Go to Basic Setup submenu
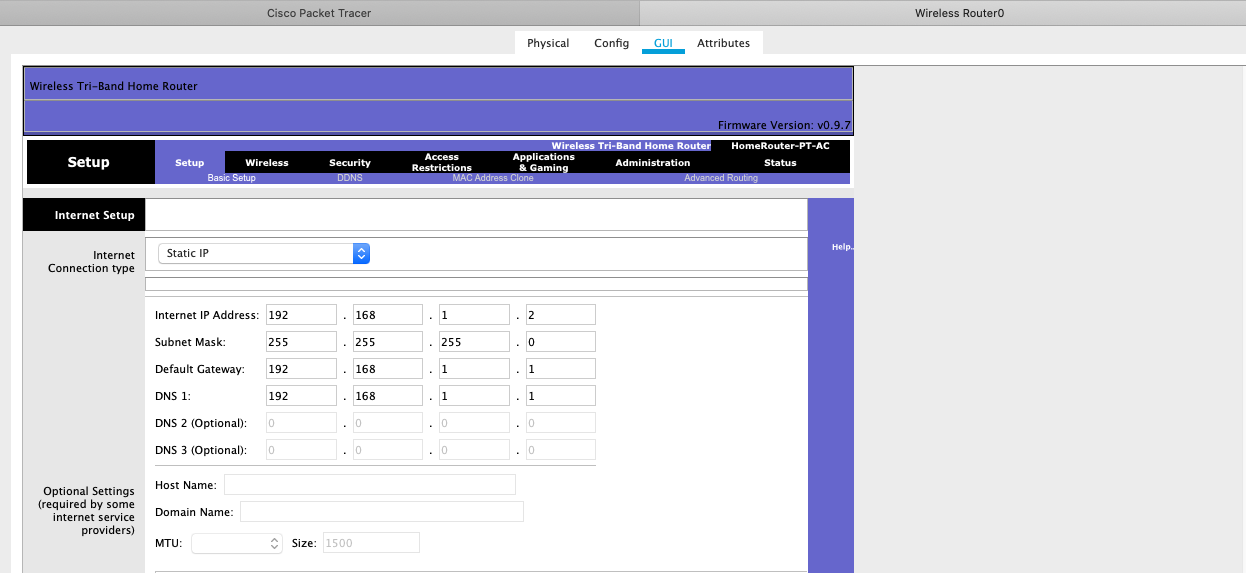1246x573 pixels. coord(231,178)
